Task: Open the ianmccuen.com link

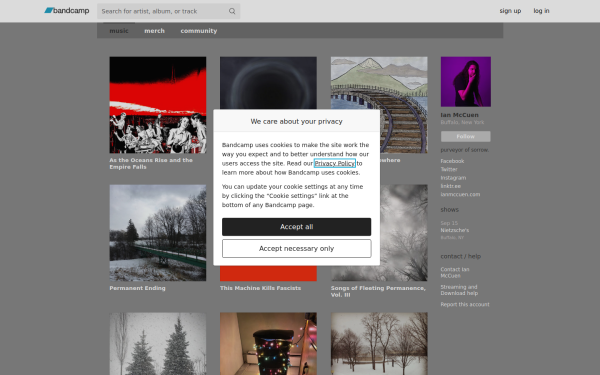Action: (460, 194)
